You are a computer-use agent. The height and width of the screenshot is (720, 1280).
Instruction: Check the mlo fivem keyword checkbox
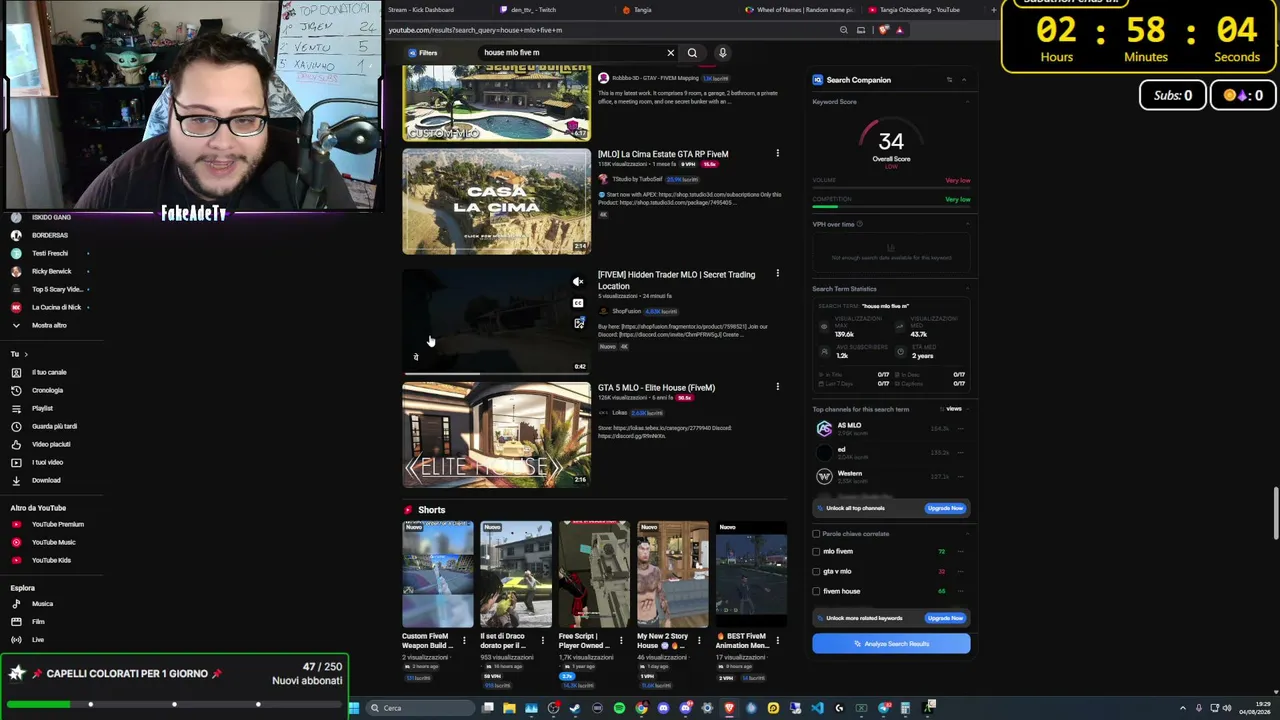(x=816, y=552)
